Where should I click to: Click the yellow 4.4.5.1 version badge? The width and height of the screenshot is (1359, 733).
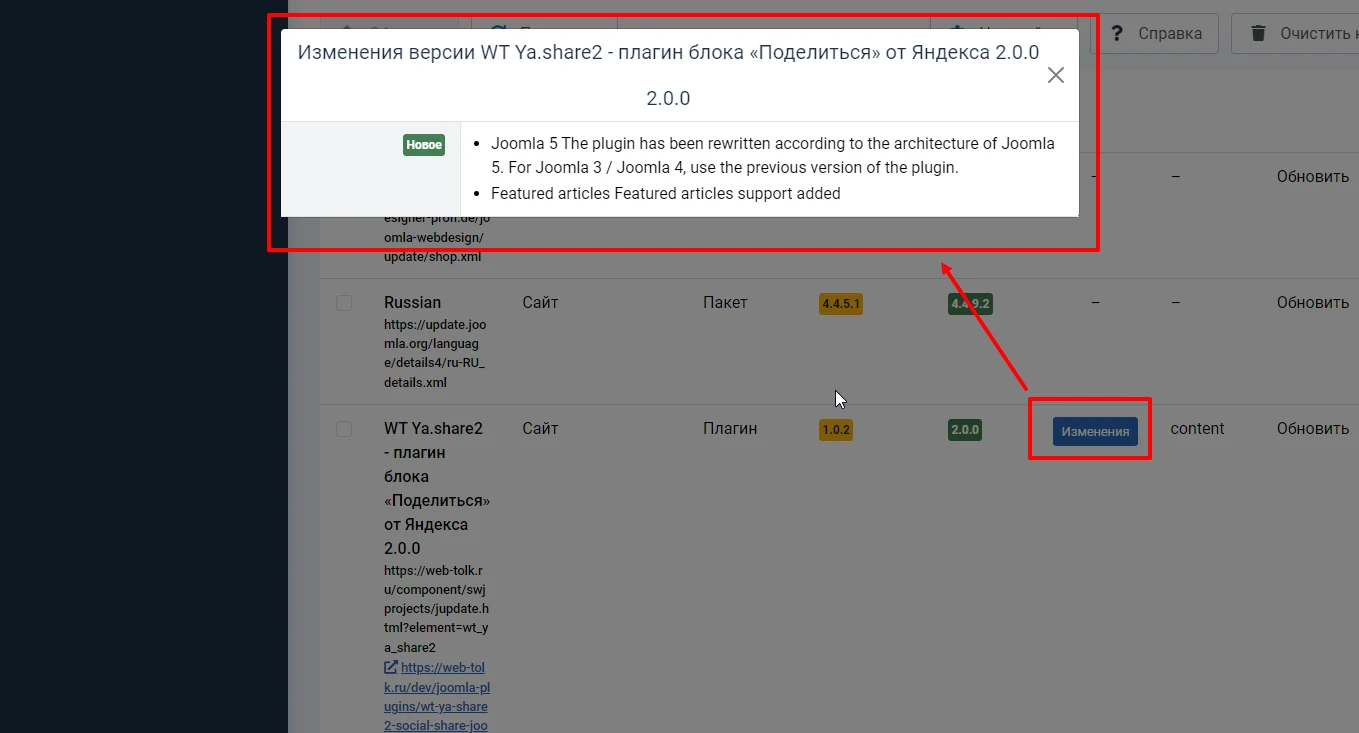click(840, 304)
